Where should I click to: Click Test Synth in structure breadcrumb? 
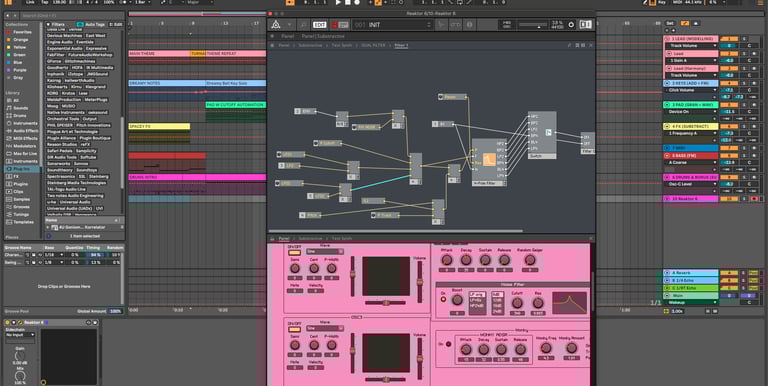342,45
